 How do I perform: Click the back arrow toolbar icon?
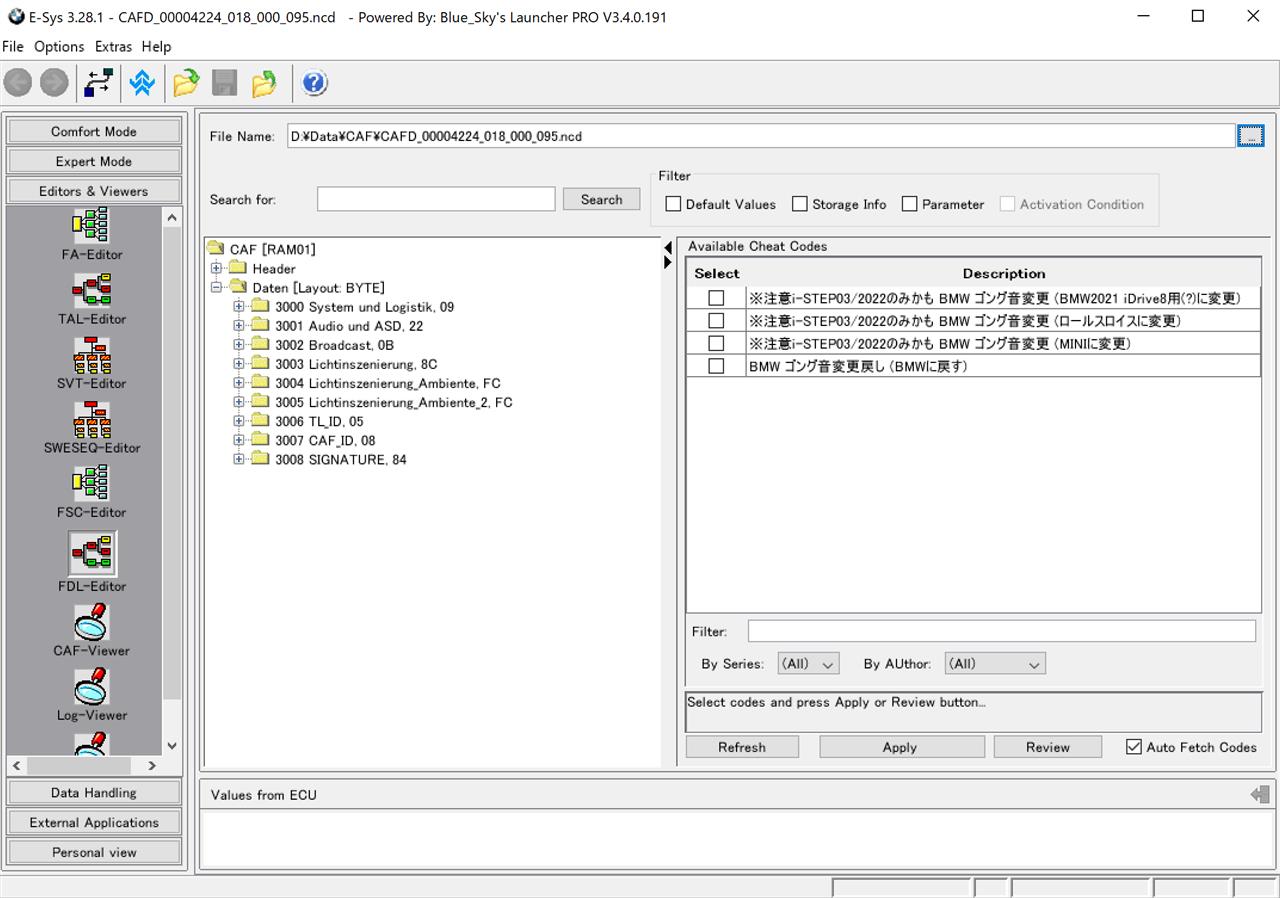click(x=18, y=83)
